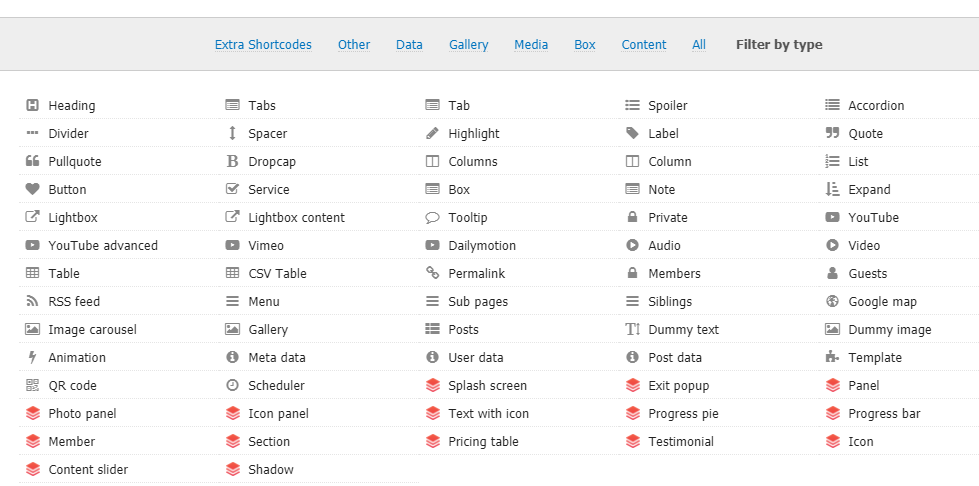979x486 pixels.
Task: Select the Progress bar shortcode
Action: coord(884,413)
